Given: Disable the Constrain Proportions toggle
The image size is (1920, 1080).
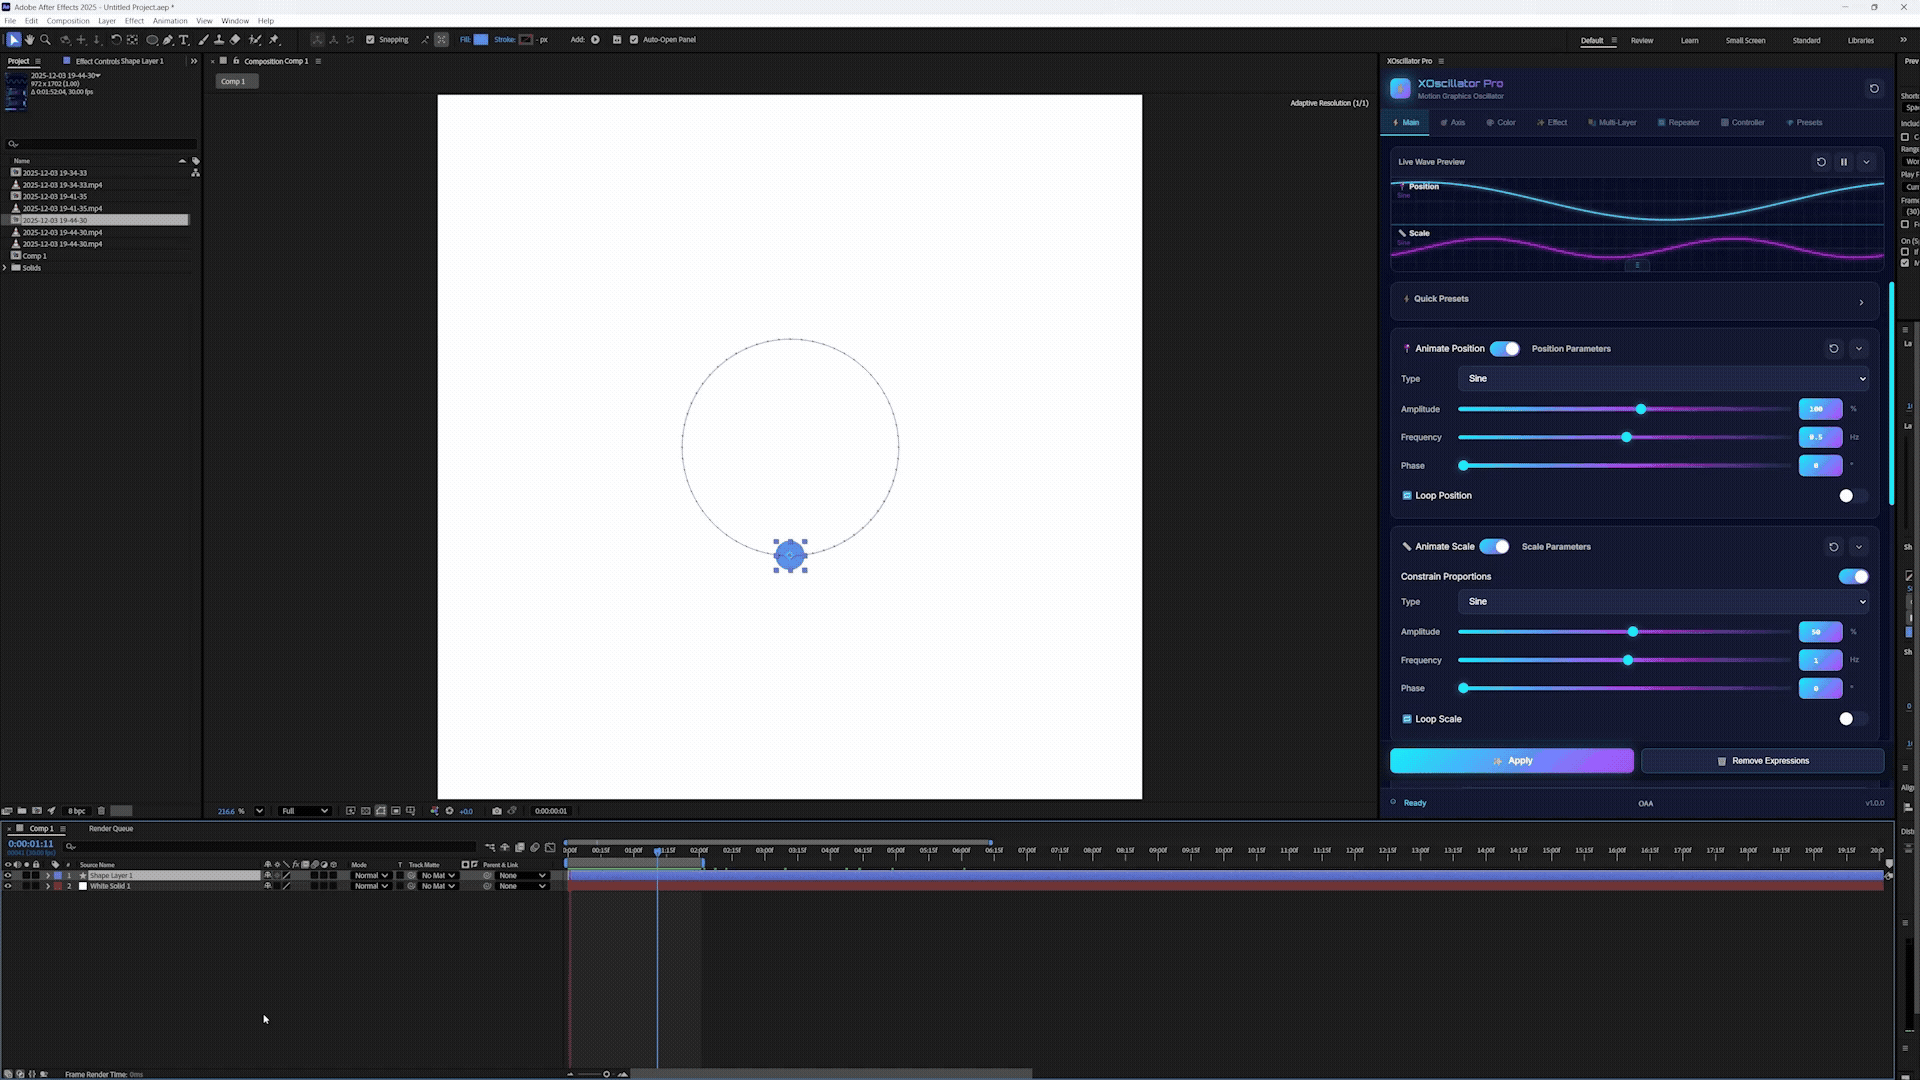Looking at the screenshot, I should 1853,577.
